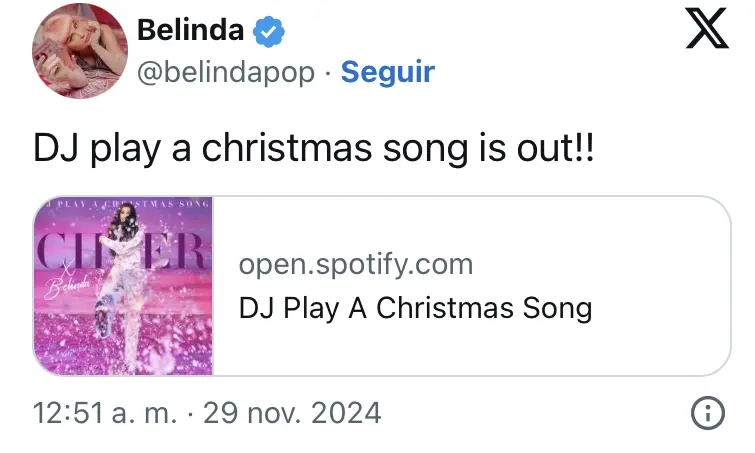This screenshot has width=755, height=453.
Task: Click the empty area right of the card title
Action: (x=660, y=307)
